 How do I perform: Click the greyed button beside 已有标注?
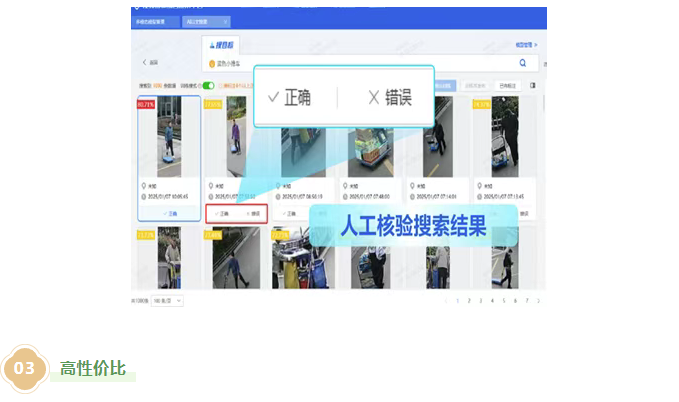(475, 85)
